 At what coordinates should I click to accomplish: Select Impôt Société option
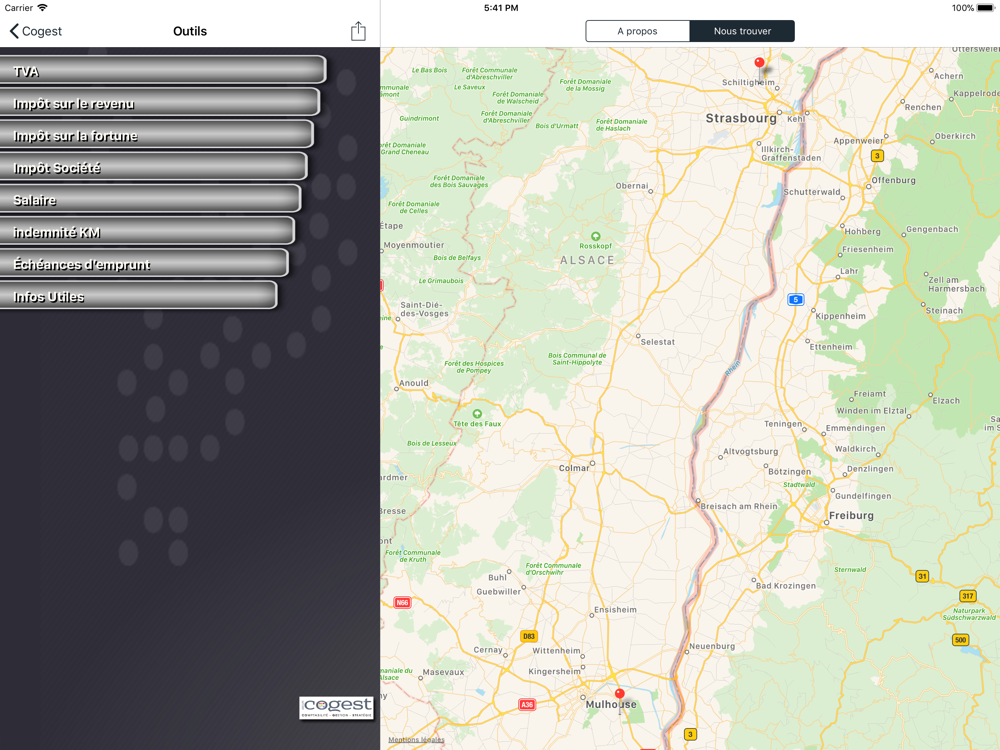(153, 167)
